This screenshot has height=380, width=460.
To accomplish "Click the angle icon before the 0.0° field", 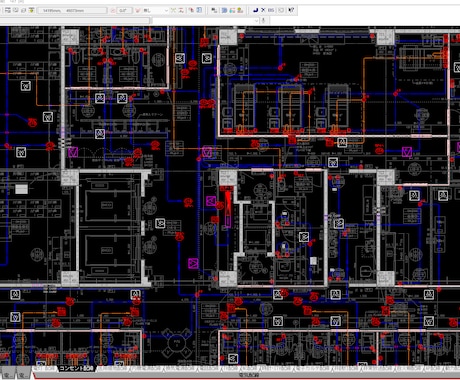I will pyautogui.click(x=113, y=10).
